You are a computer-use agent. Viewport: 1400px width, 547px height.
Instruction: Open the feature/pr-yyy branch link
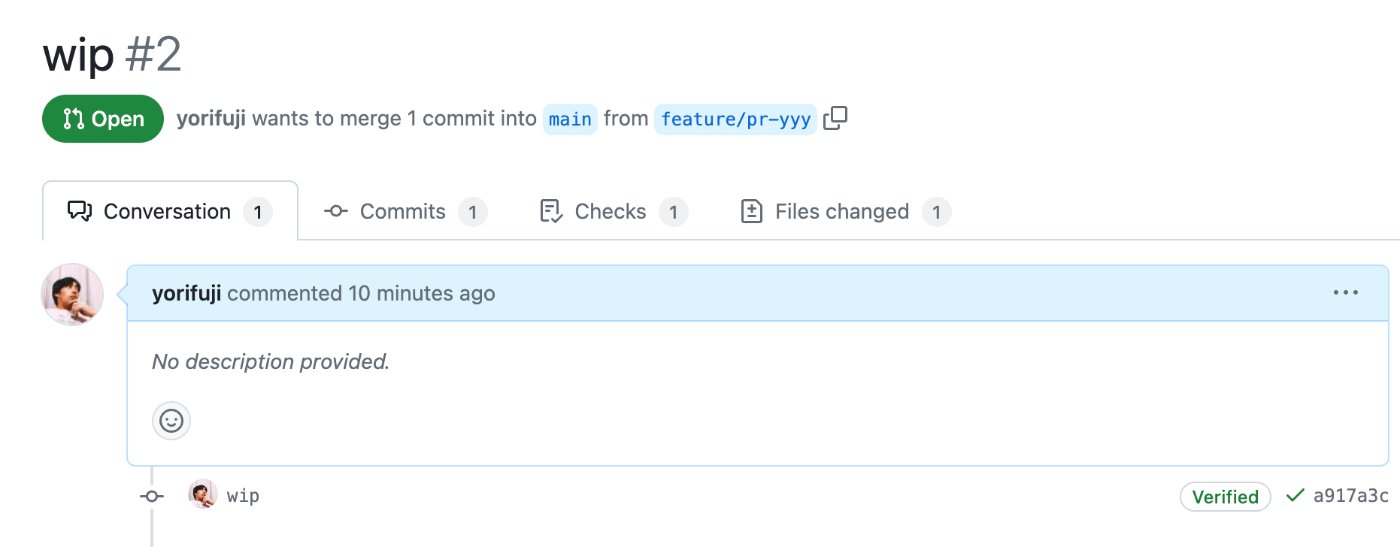736,119
